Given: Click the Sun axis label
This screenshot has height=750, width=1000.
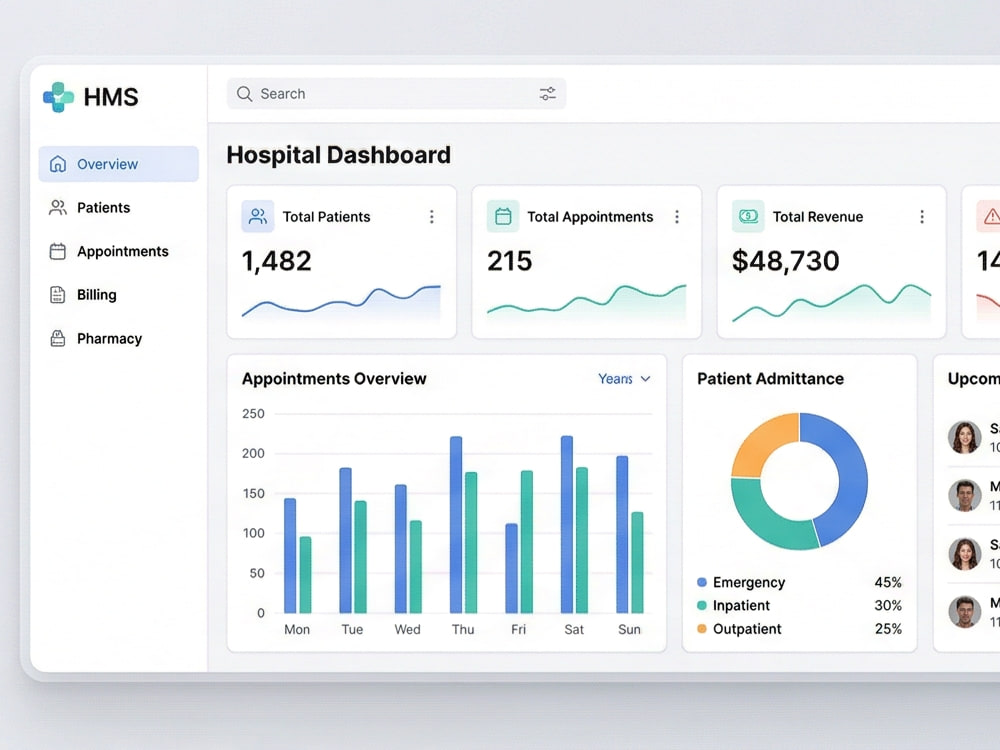Looking at the screenshot, I should pyautogui.click(x=629, y=629).
